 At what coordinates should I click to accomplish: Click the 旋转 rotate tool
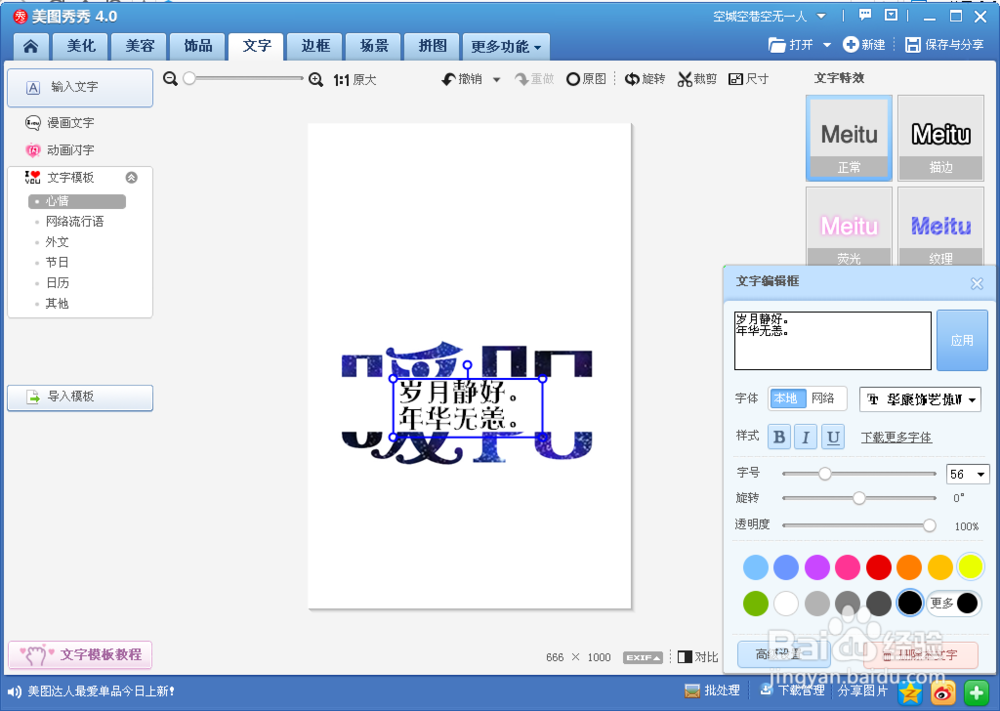click(x=644, y=79)
